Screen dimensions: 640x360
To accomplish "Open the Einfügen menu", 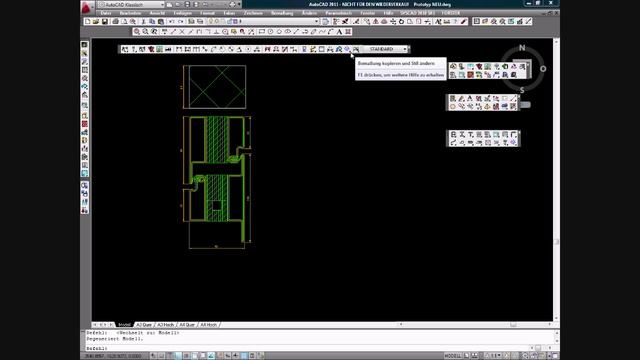I will click(182, 13).
